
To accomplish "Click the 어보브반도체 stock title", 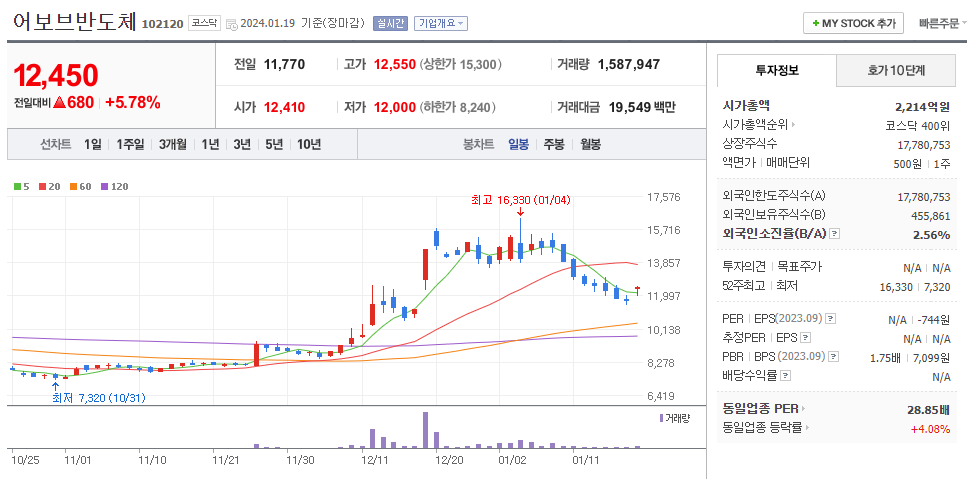I will click(74, 22).
